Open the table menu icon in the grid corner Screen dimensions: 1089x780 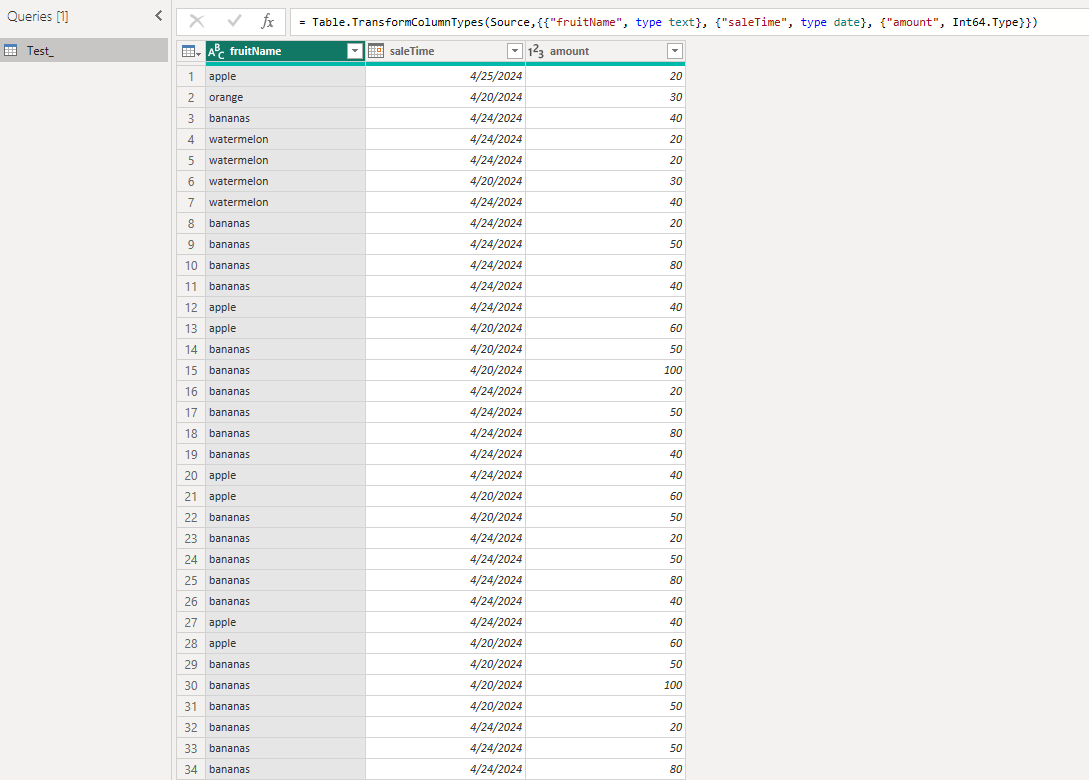tap(191, 51)
